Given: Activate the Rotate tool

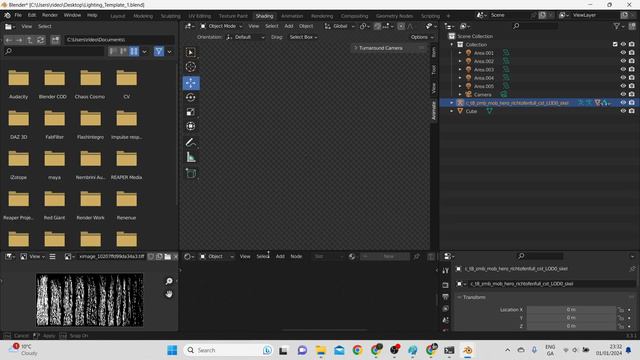Looking at the screenshot, I should point(191,97).
